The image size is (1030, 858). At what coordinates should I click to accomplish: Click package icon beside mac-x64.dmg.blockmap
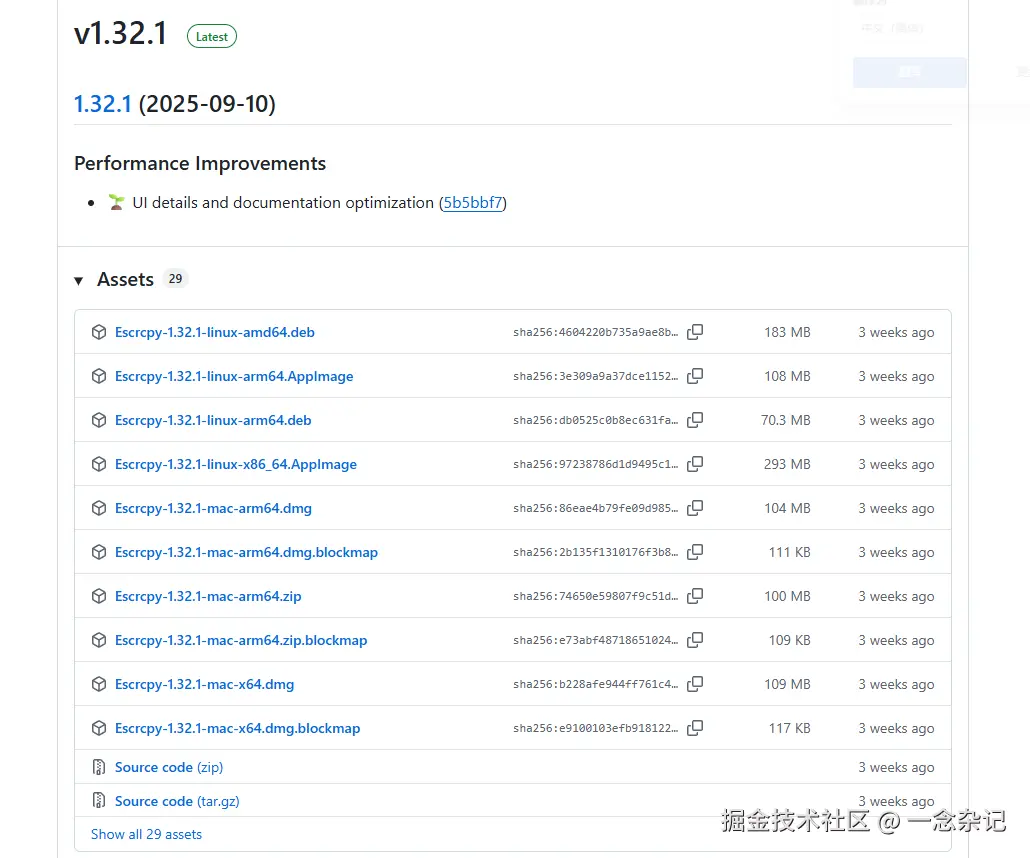(99, 728)
